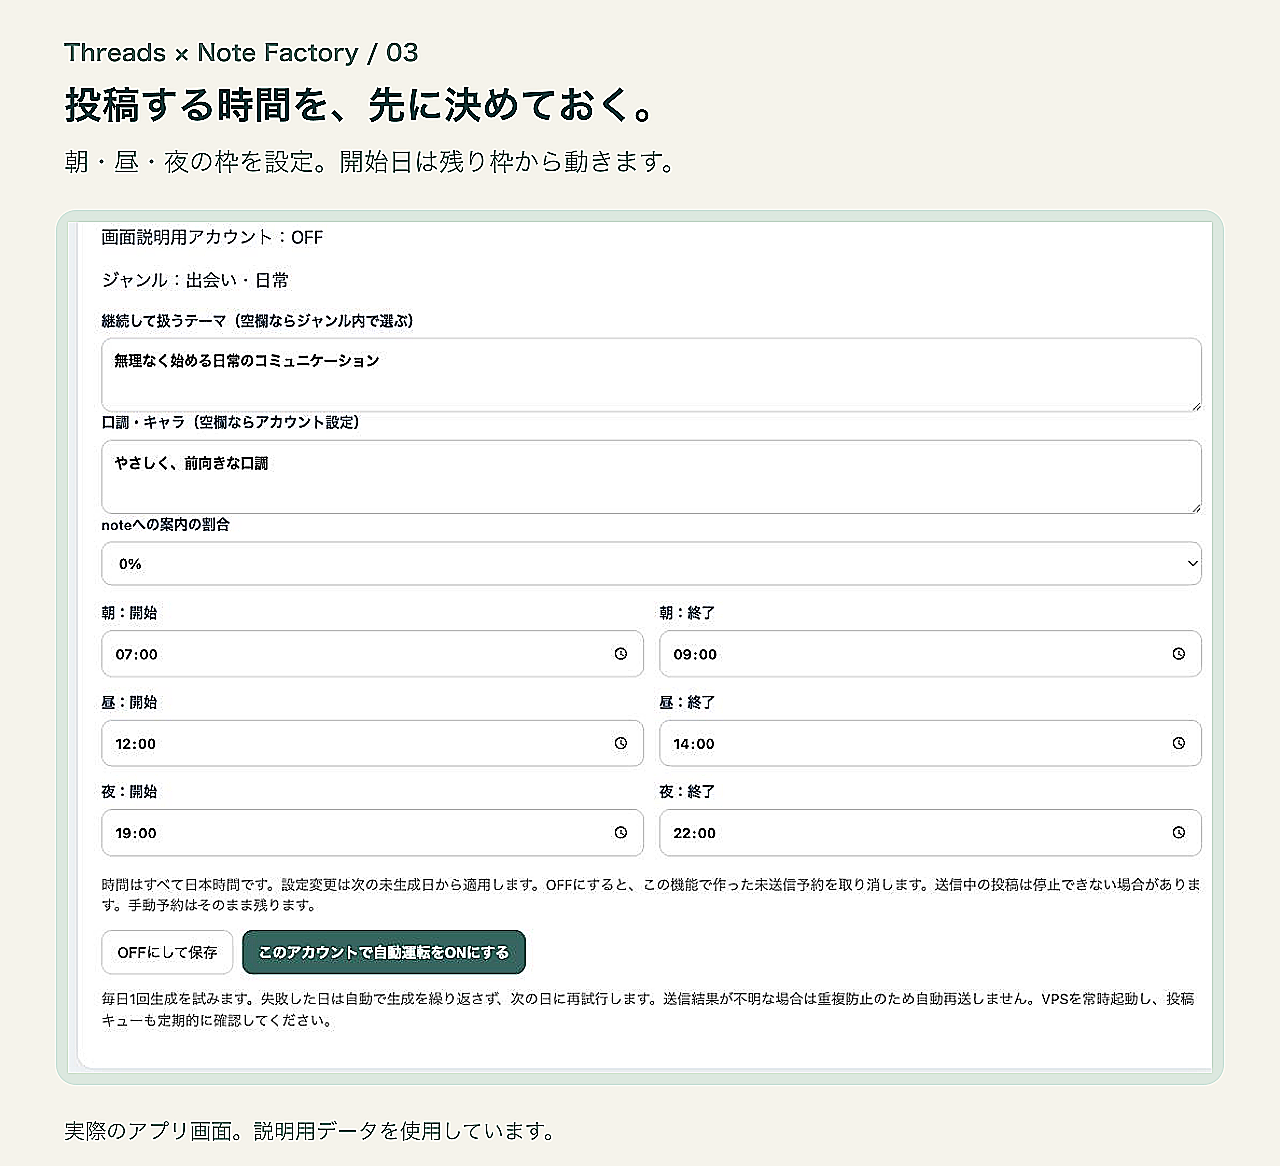Expand the noteへの案内の割合 dropdown
Screen dimensions: 1280x1166
651,564
